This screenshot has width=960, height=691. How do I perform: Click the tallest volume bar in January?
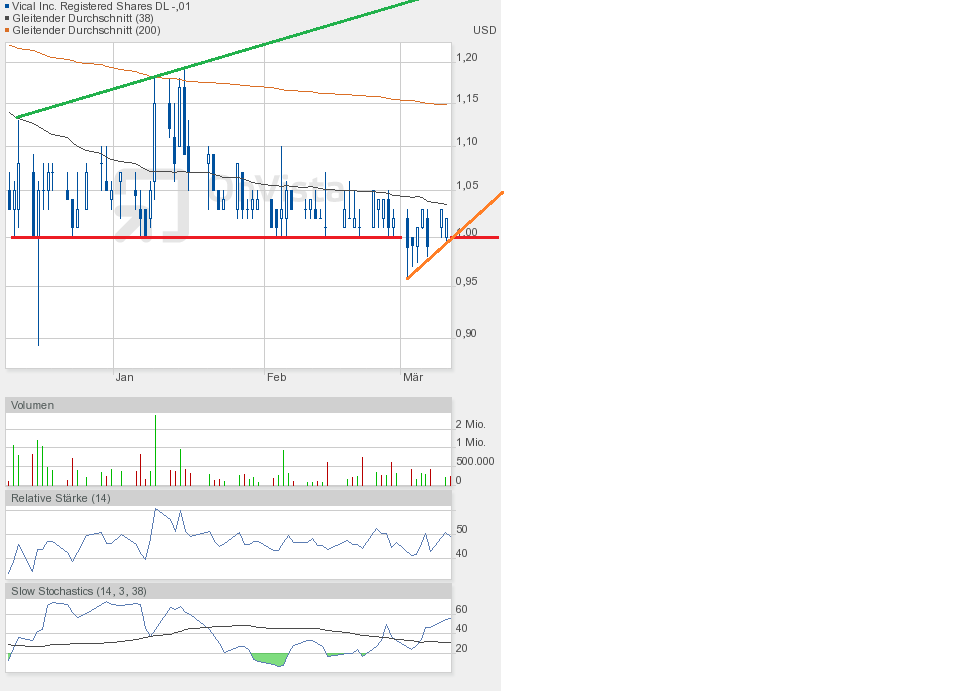pyautogui.click(x=155, y=450)
